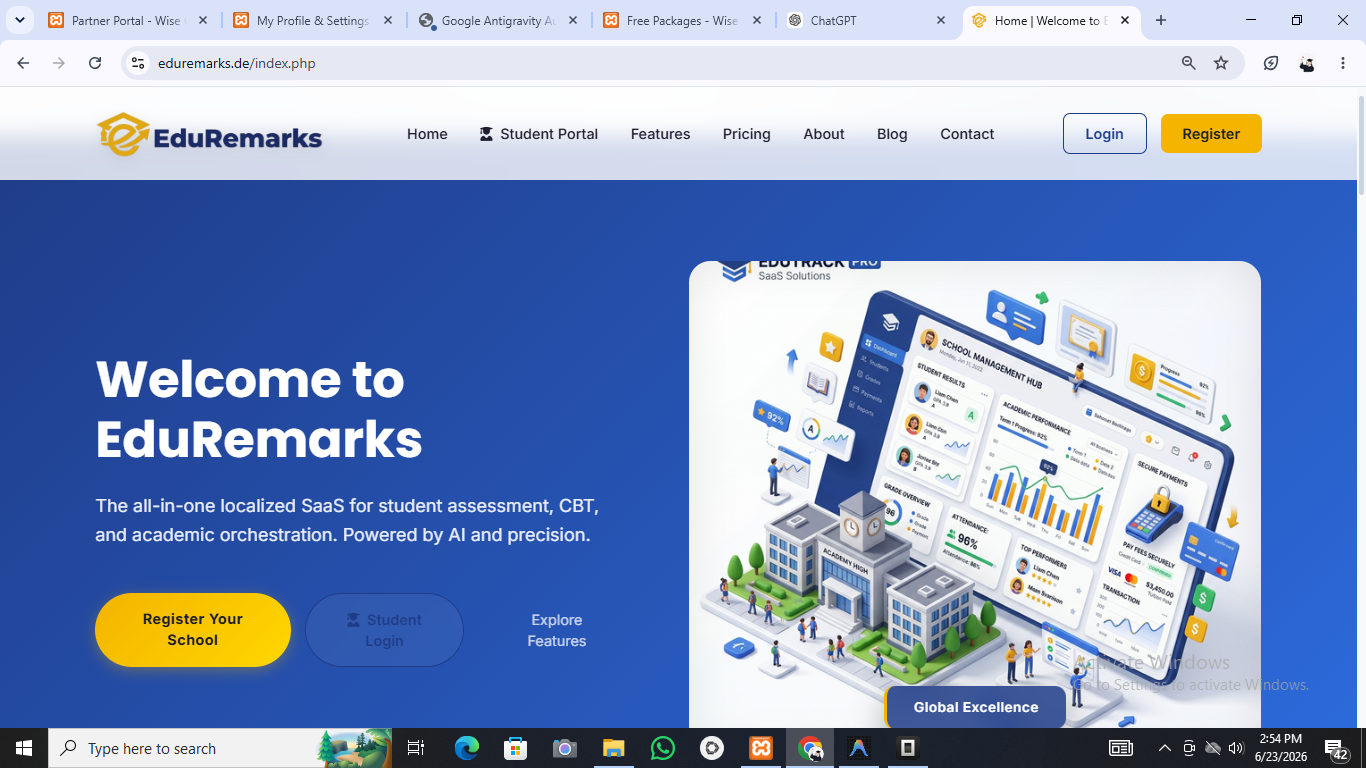Open the About page link
This screenshot has height=768, width=1366.
[x=824, y=134]
